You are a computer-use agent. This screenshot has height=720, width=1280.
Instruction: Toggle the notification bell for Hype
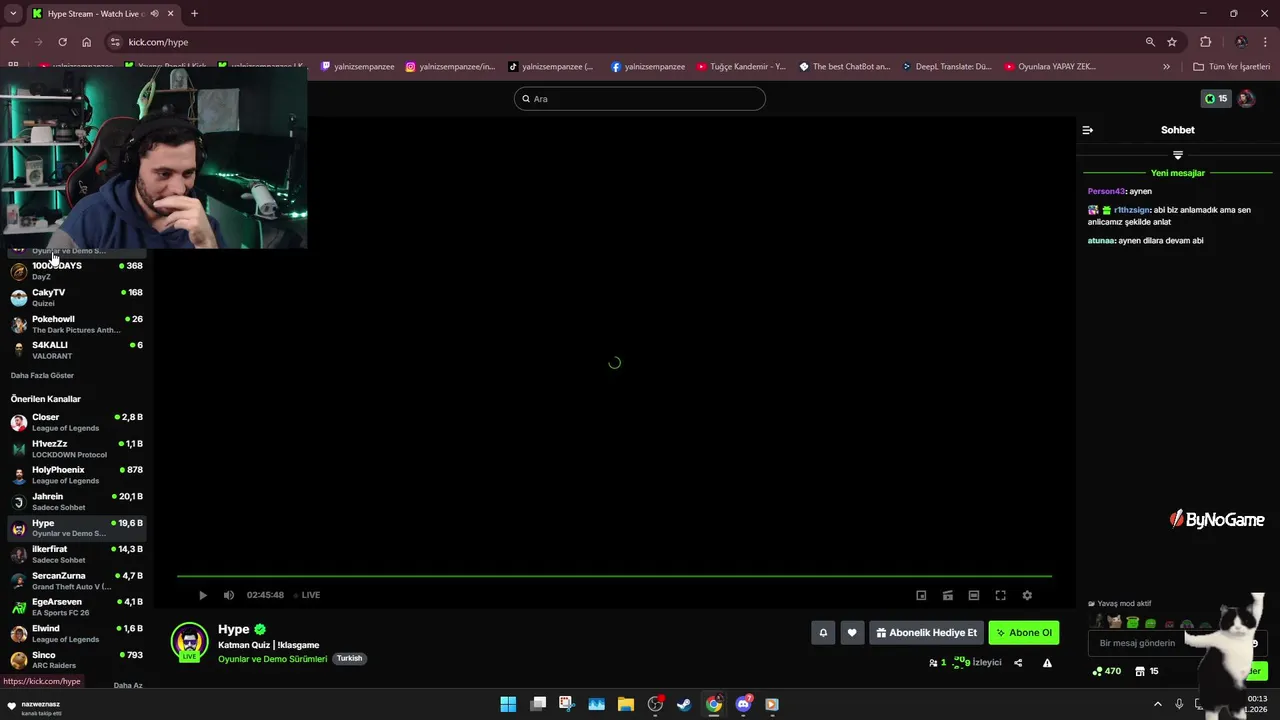(x=823, y=632)
